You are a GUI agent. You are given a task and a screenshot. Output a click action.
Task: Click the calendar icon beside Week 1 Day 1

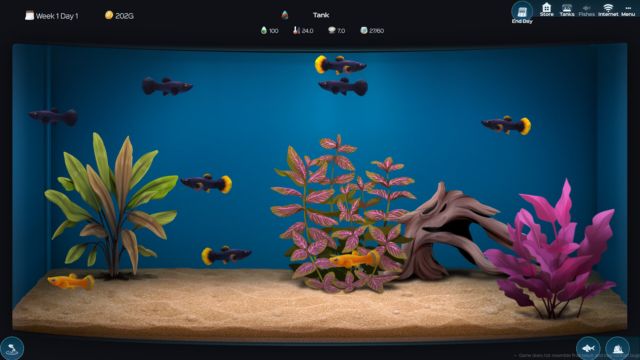(29, 16)
